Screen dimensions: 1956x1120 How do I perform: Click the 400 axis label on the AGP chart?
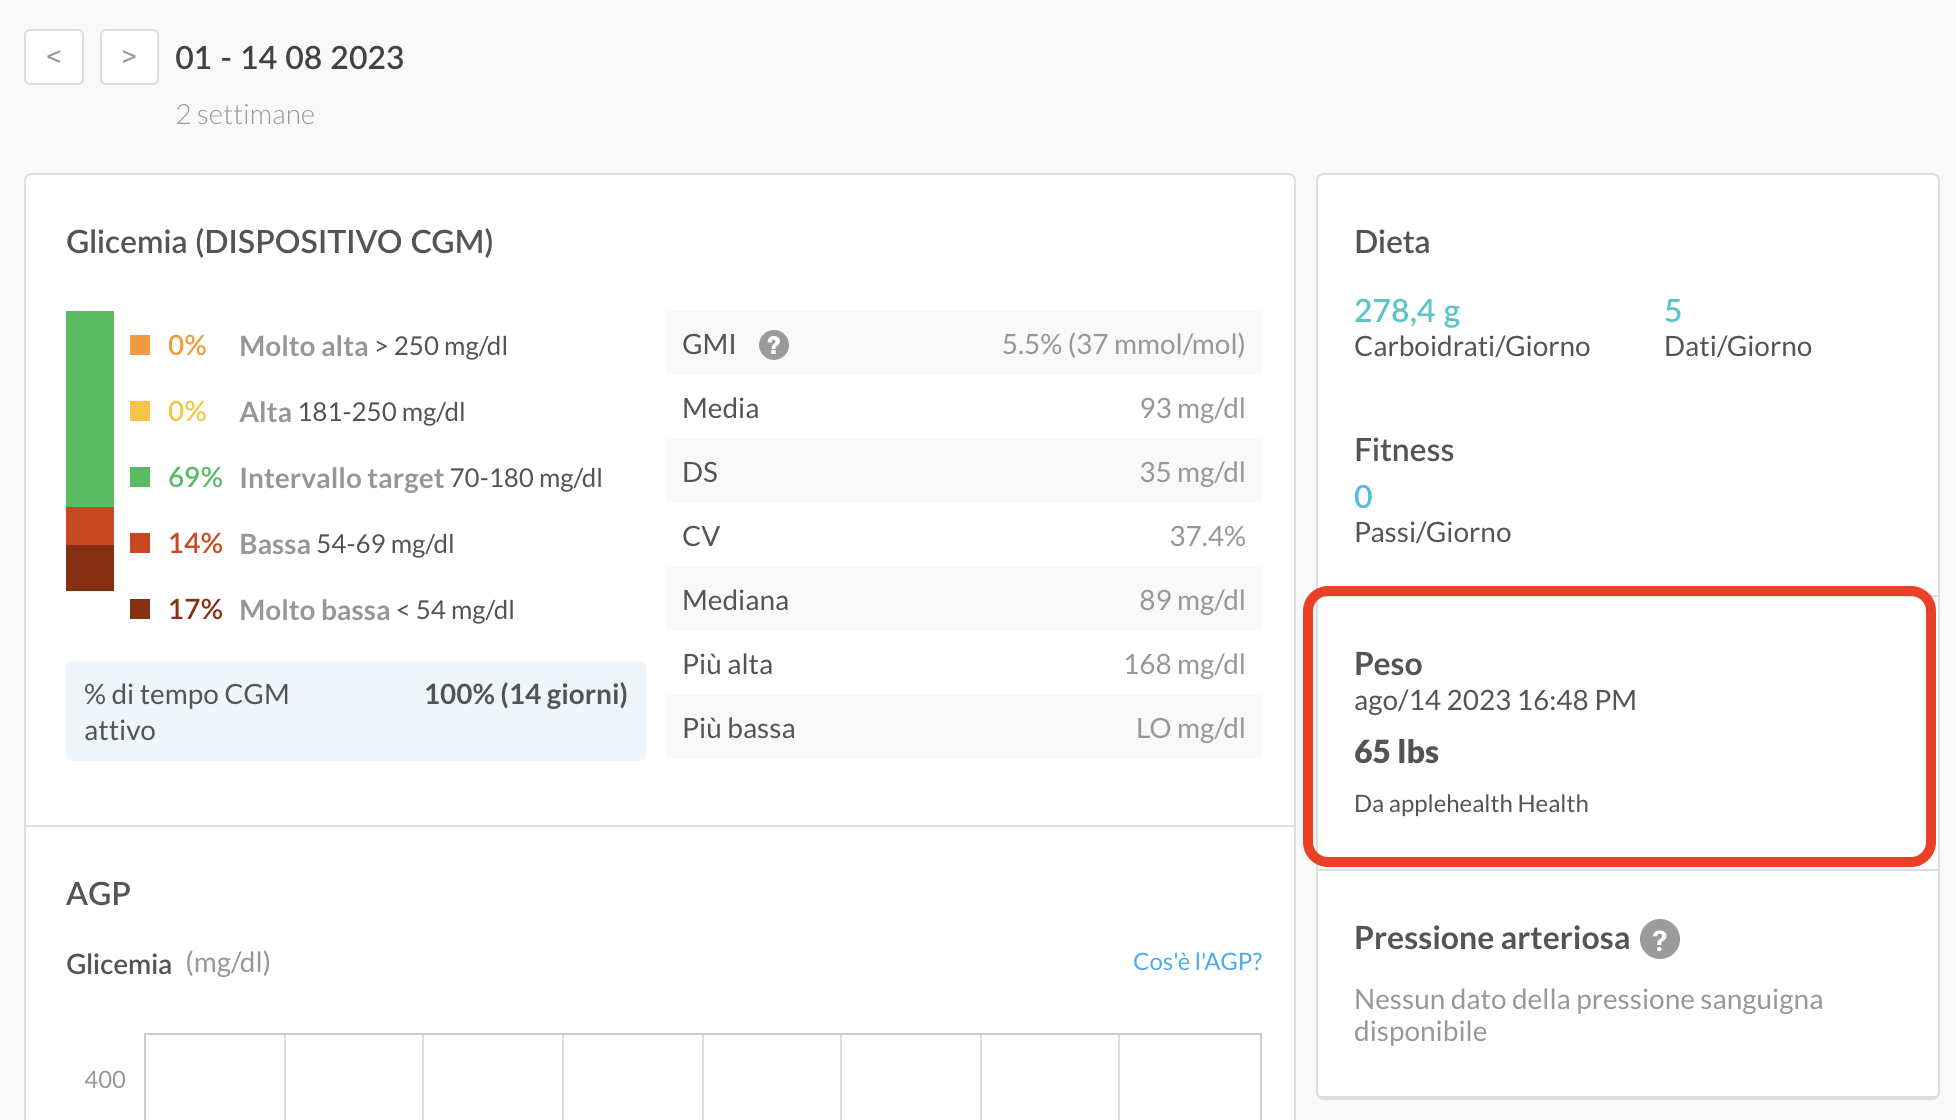coord(105,1080)
